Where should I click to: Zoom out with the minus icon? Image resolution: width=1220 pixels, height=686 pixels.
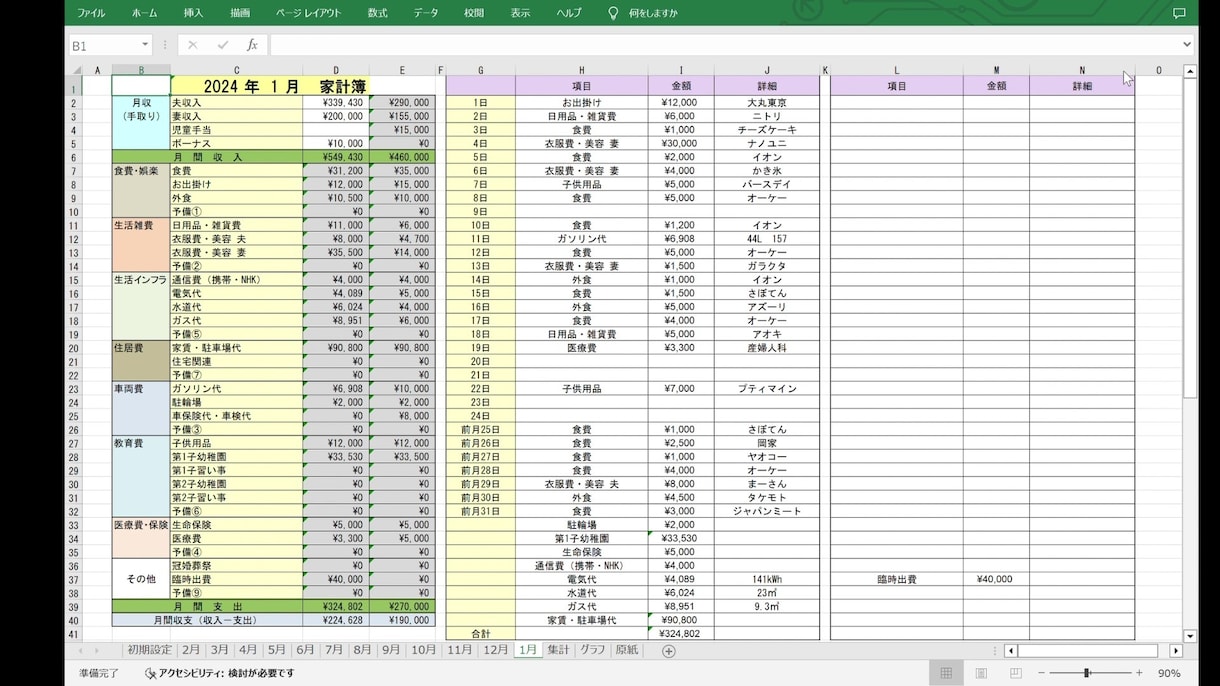1043,673
